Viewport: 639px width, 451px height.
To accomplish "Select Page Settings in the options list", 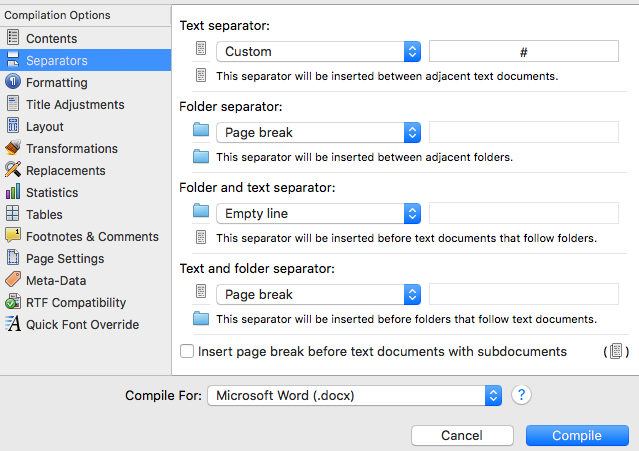I will coord(65,258).
